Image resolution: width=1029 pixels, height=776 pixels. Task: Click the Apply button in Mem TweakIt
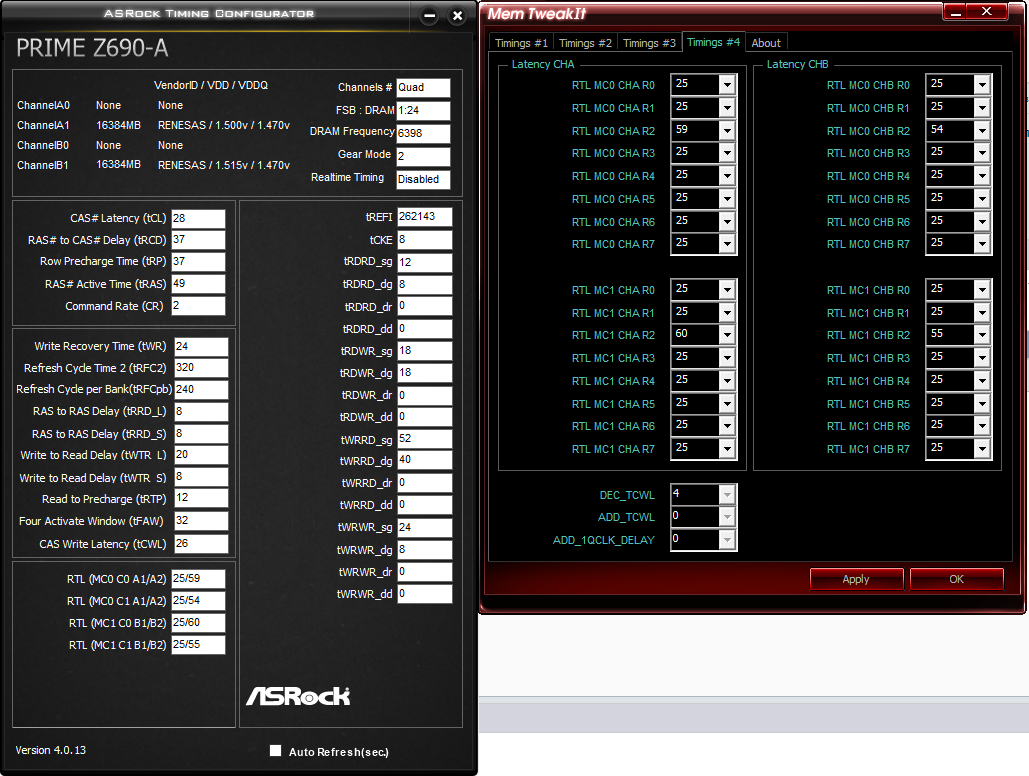[856, 579]
